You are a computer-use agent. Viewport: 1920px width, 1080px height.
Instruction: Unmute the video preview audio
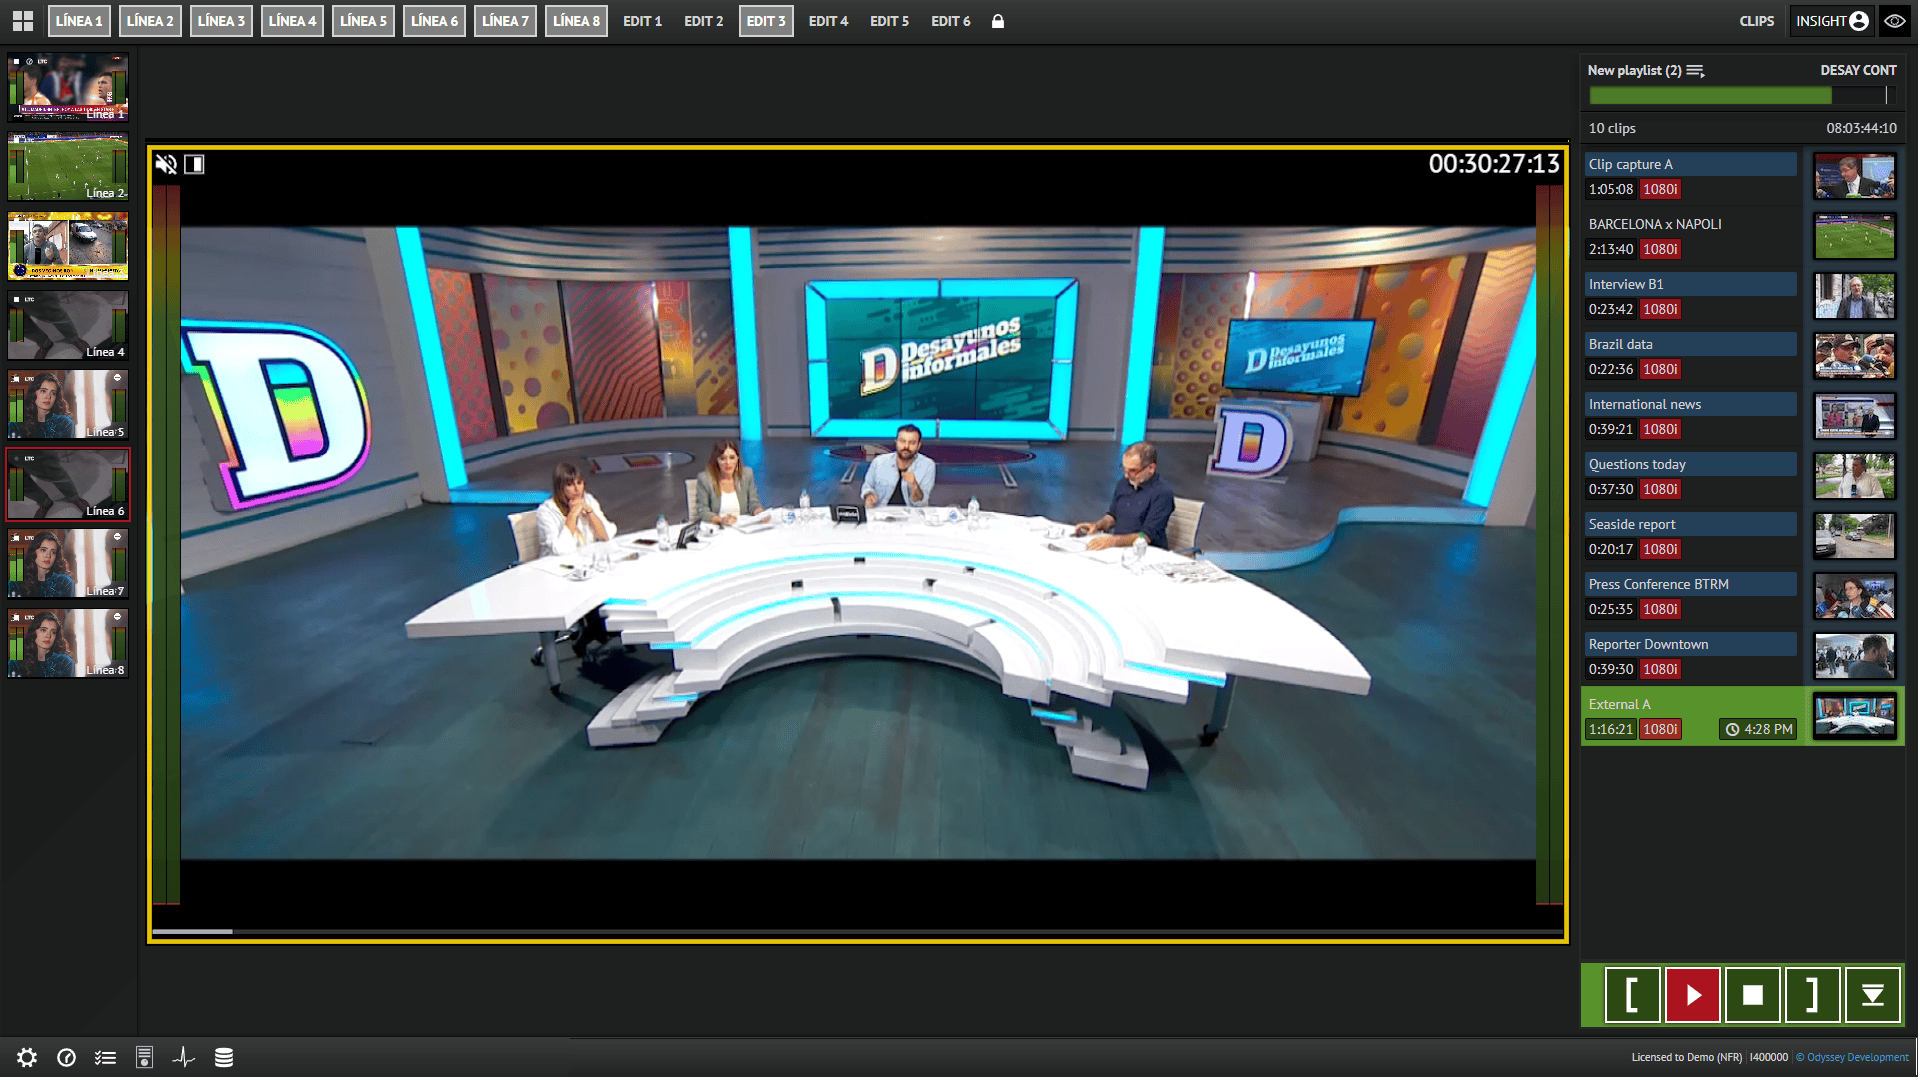166,164
